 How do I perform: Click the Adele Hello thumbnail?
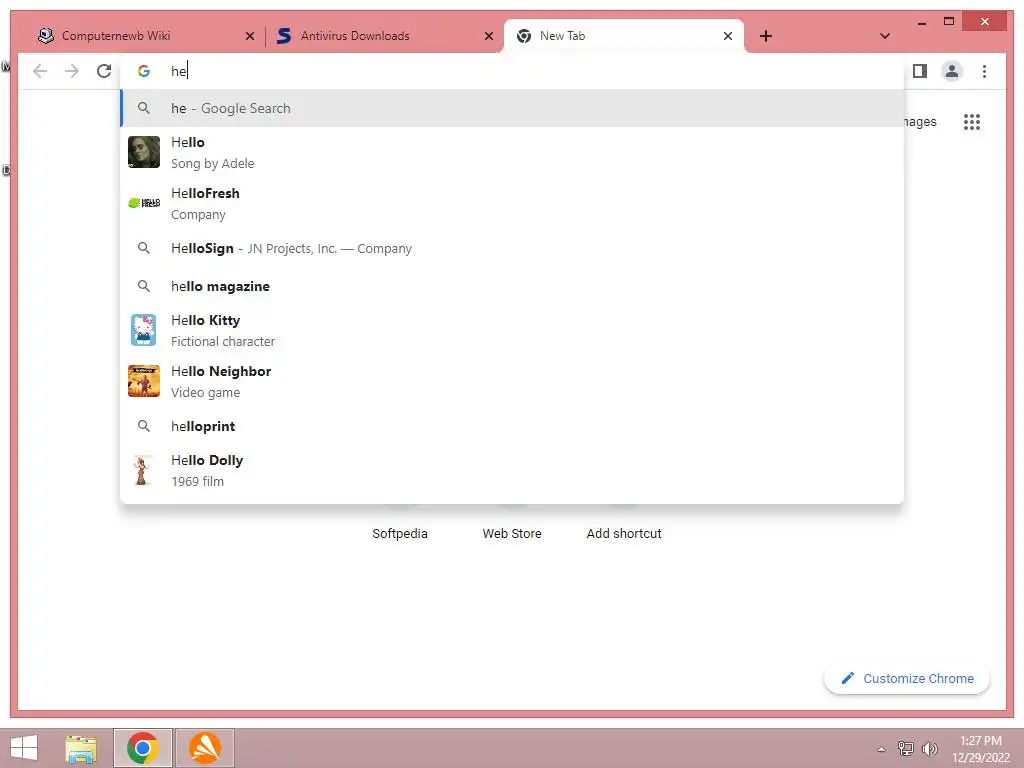click(x=144, y=152)
